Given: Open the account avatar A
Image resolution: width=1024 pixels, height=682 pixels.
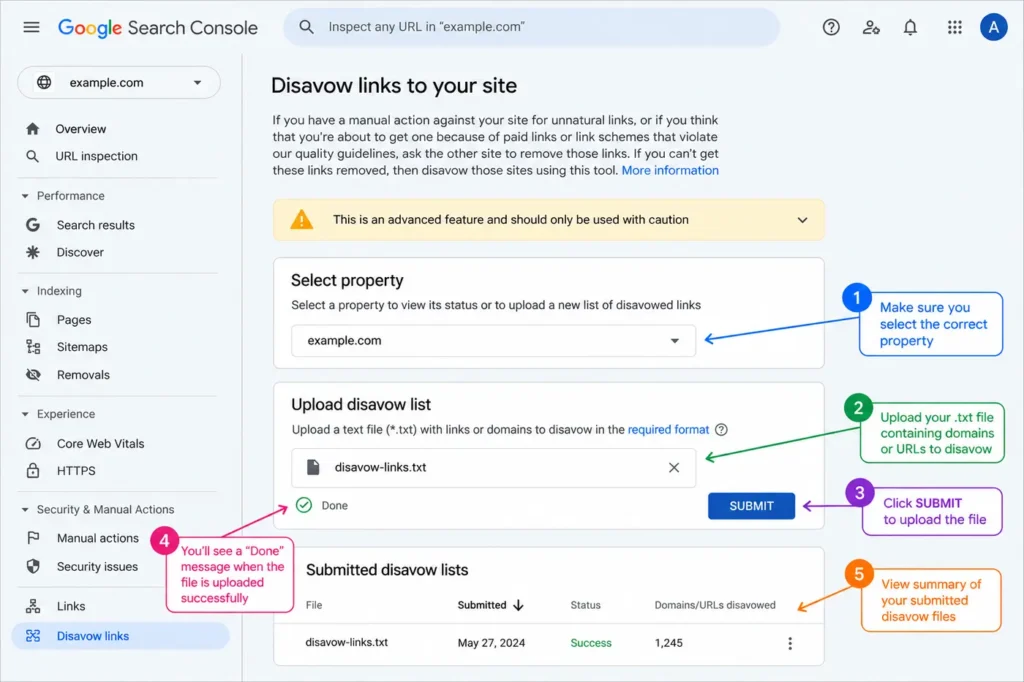Looking at the screenshot, I should click(993, 27).
